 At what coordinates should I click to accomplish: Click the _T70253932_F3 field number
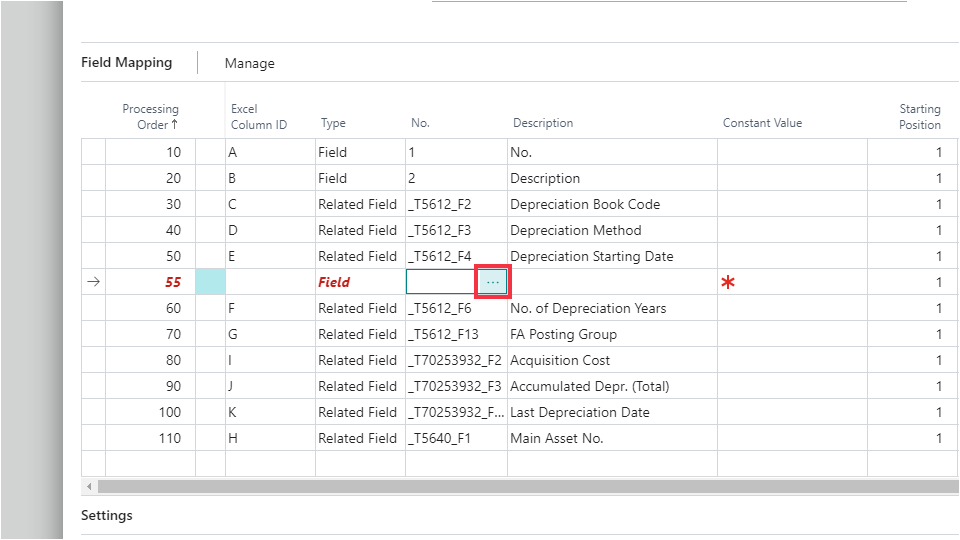456,386
